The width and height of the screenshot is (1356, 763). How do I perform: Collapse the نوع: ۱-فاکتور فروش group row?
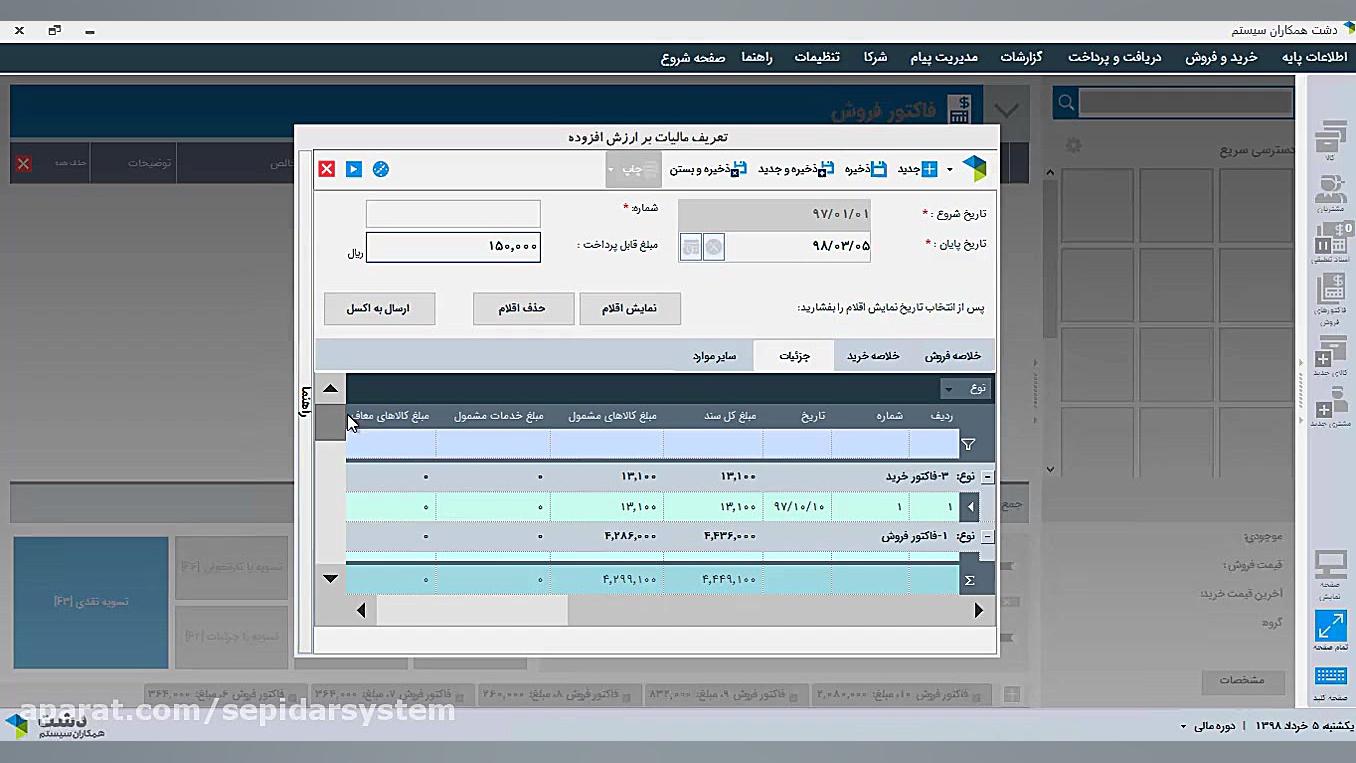tap(986, 536)
